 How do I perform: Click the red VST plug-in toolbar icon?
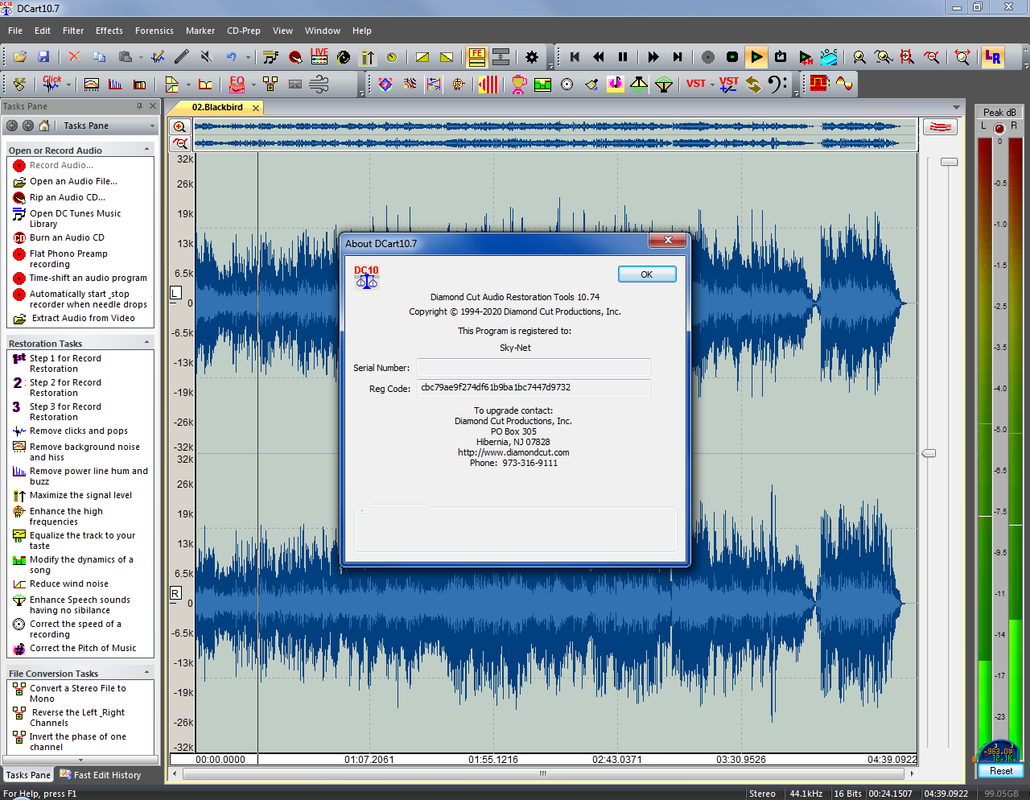coord(696,84)
